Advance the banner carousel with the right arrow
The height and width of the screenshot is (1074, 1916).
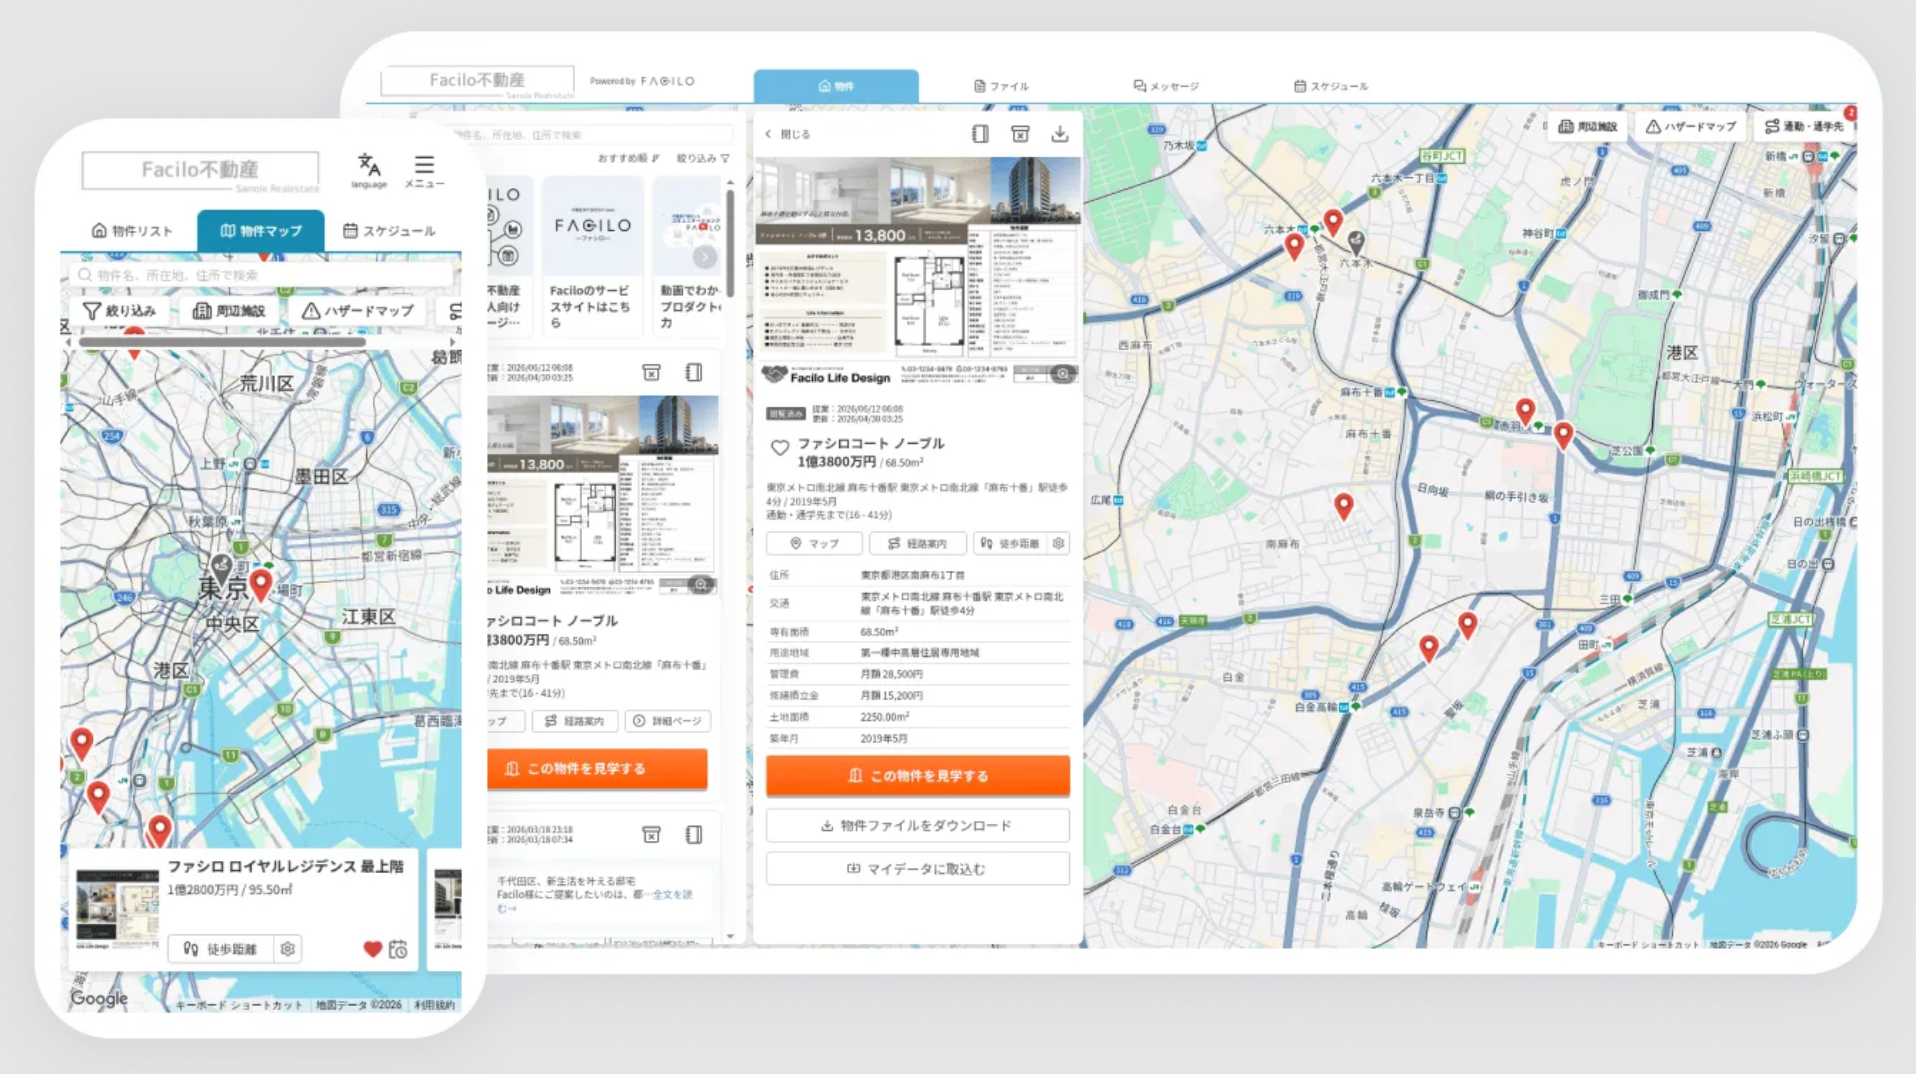pos(705,257)
